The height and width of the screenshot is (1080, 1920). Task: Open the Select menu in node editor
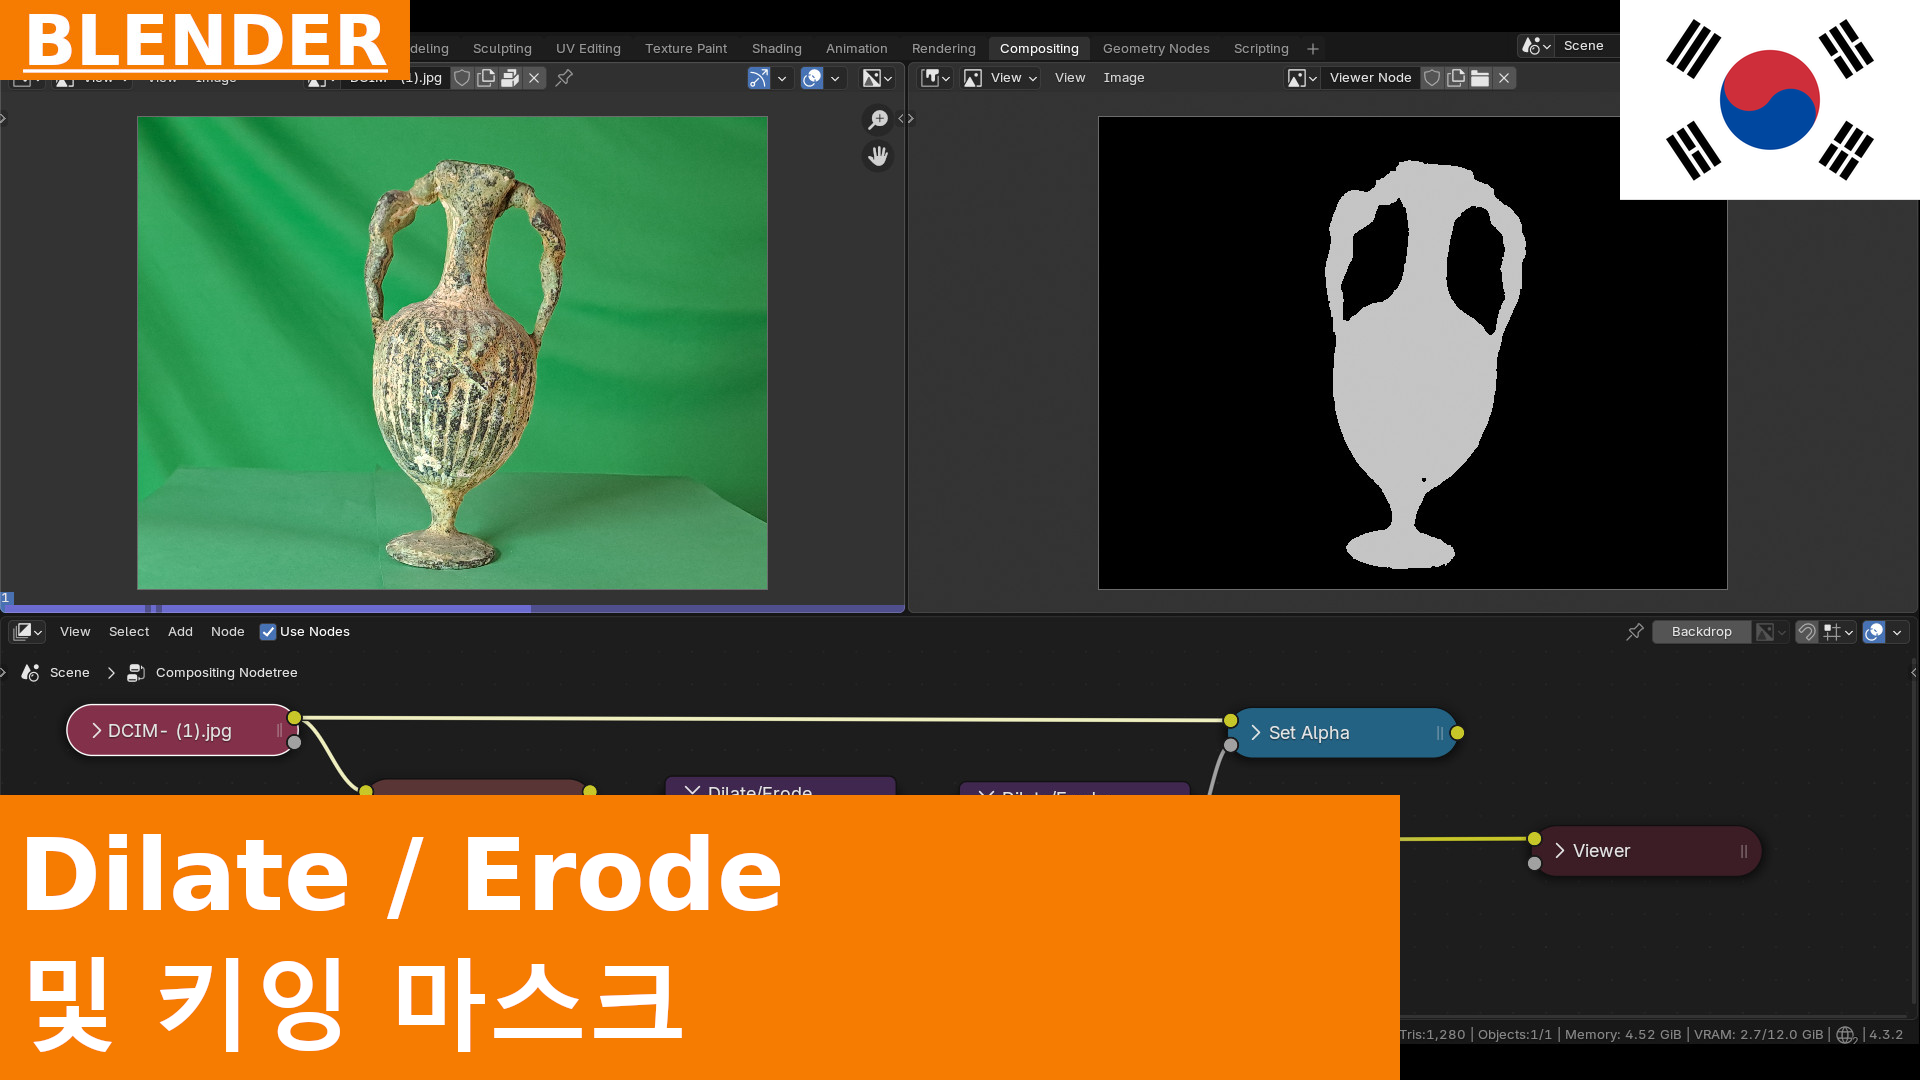(x=129, y=632)
